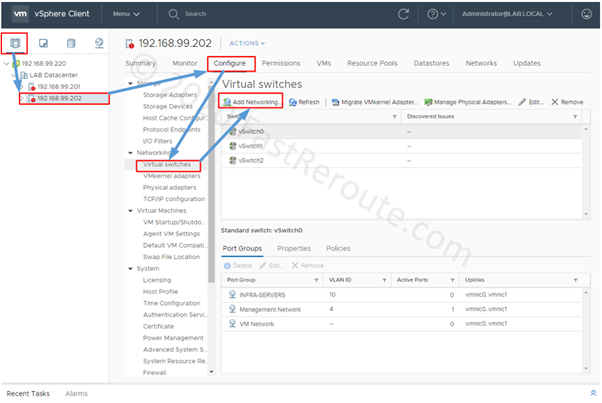Click the smiley feedback icon

point(586,14)
